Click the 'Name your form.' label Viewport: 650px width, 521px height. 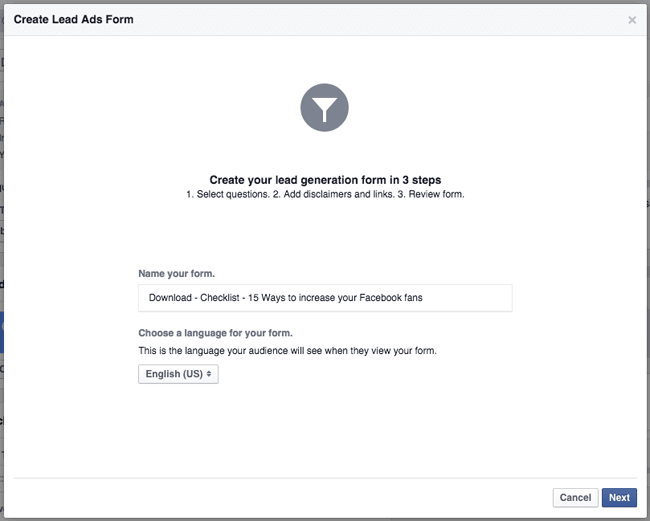pyautogui.click(x=177, y=274)
